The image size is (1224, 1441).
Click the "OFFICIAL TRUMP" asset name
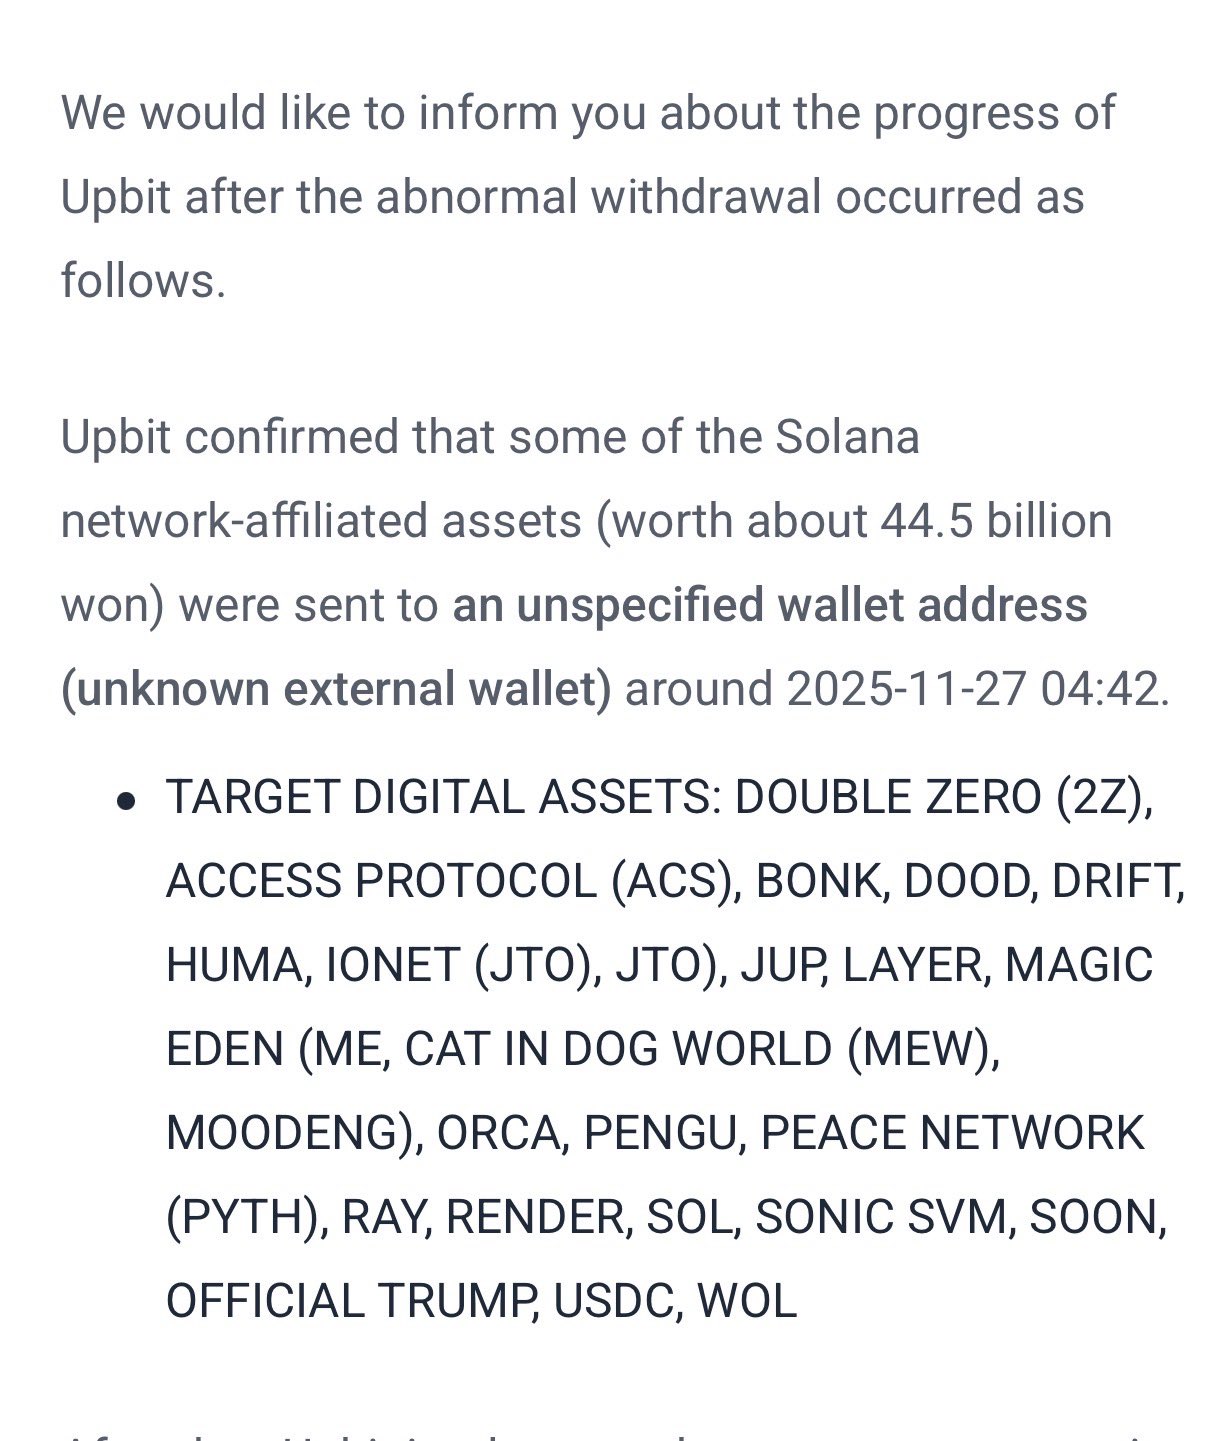(x=346, y=1302)
